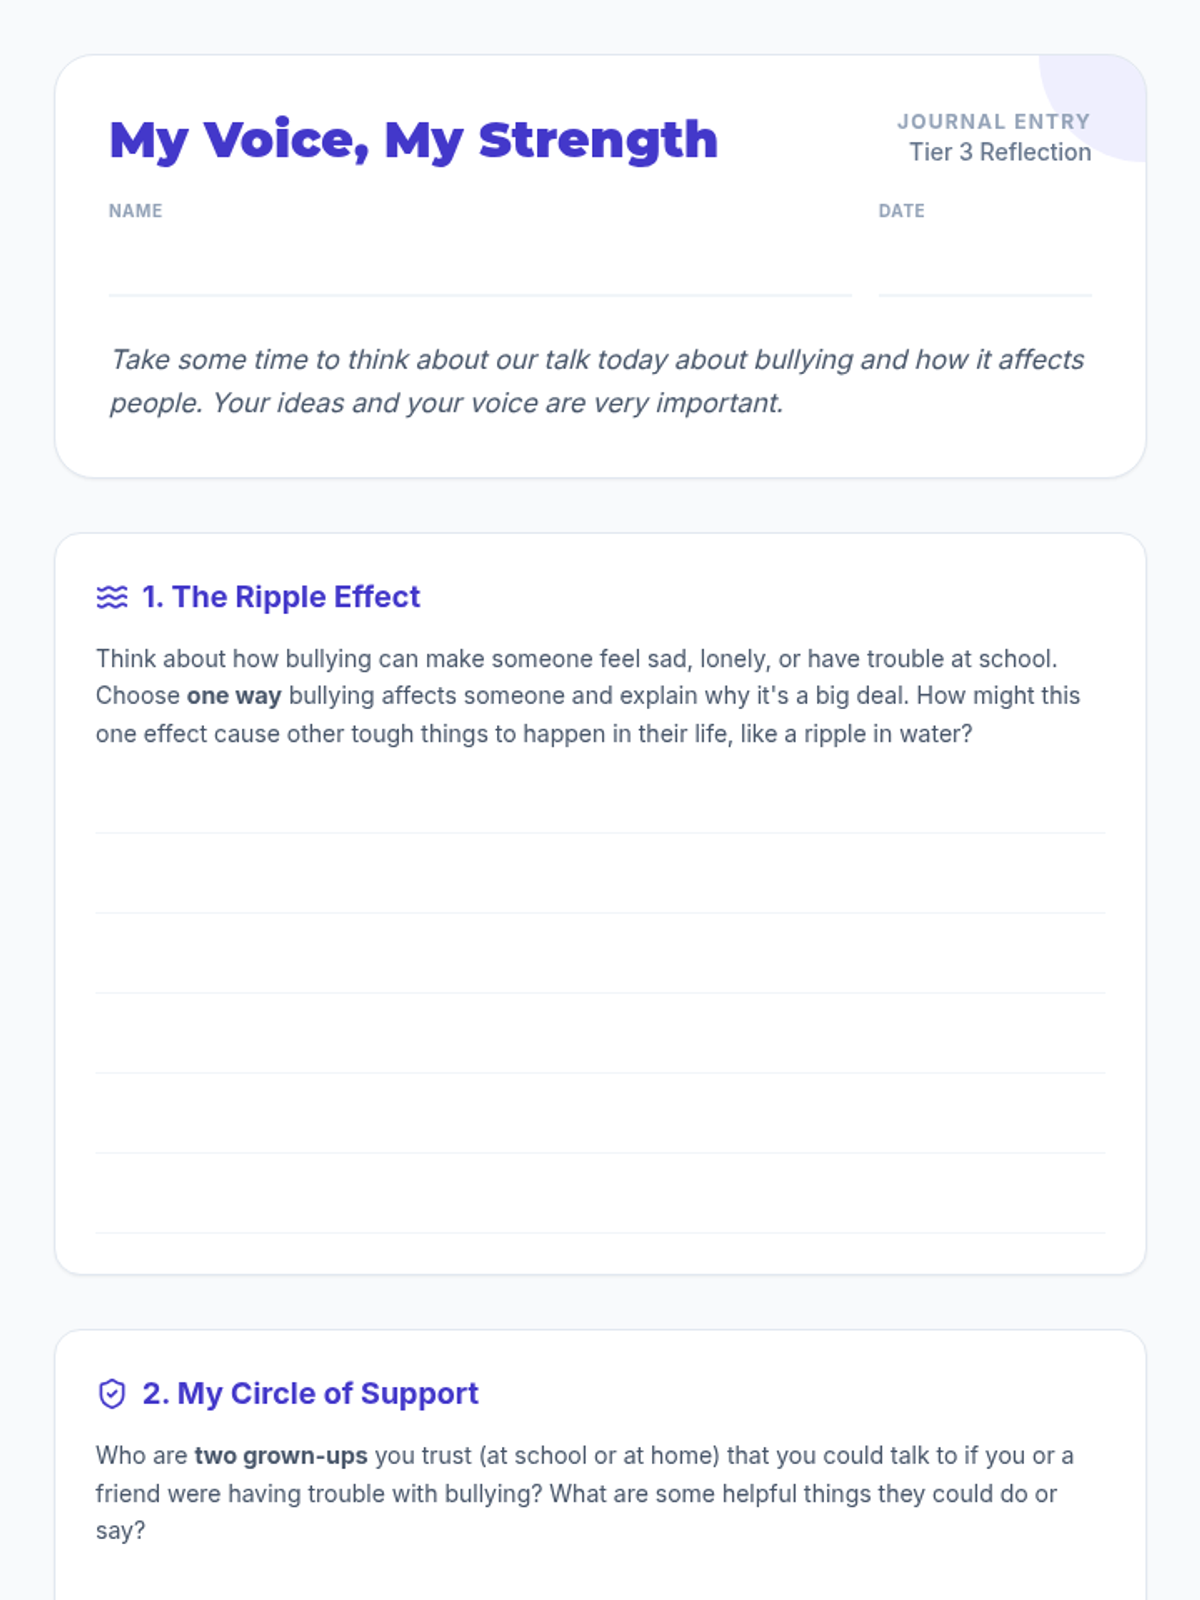Click the NAME field label
Screen dimensions: 1200x1600
(135, 211)
